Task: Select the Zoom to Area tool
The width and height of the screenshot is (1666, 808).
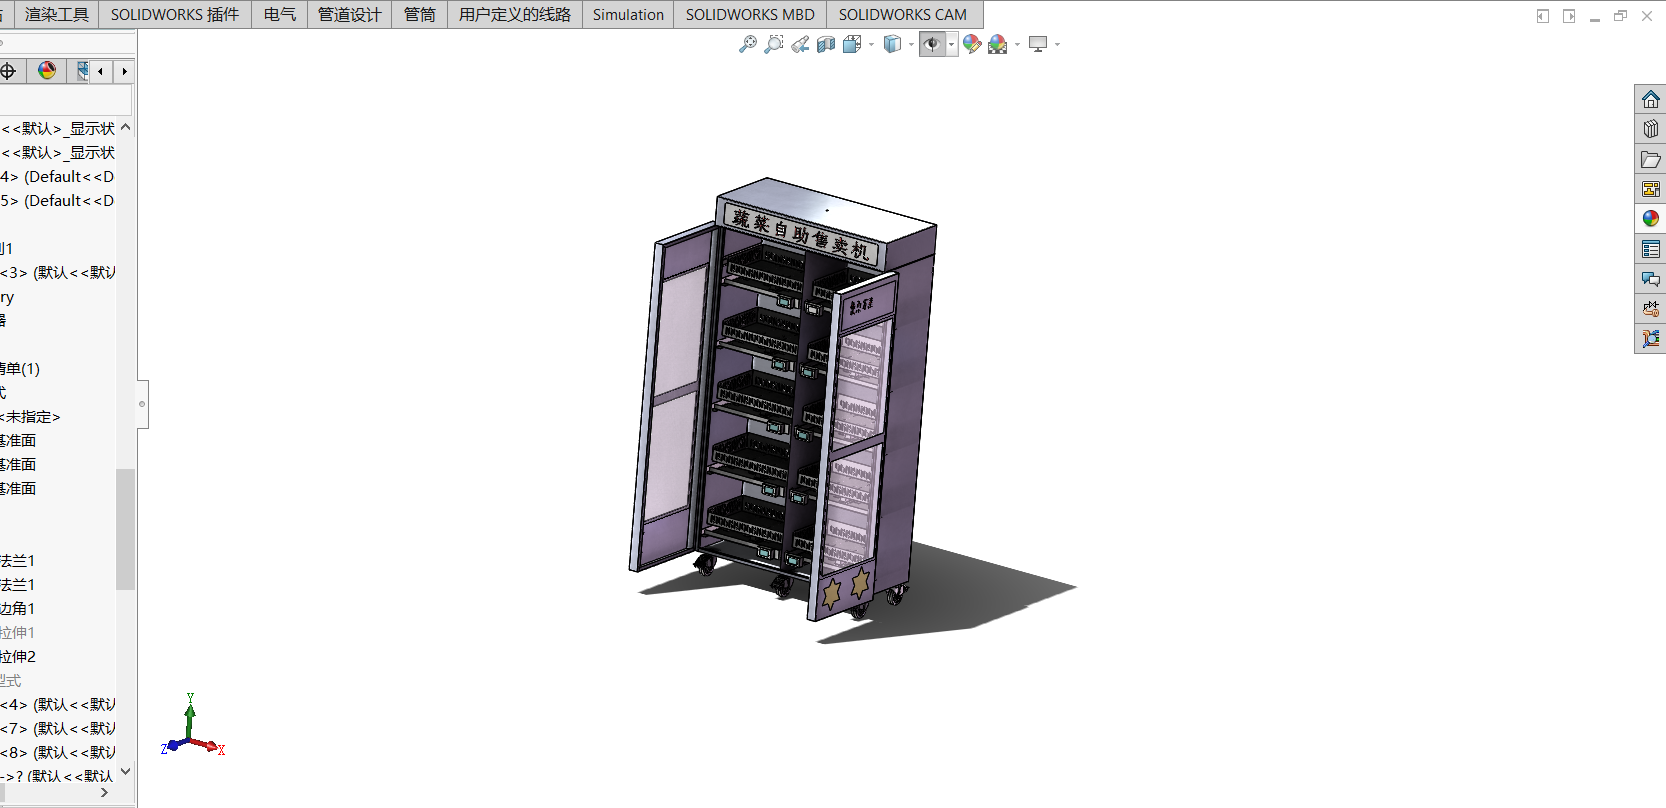Action: point(773,44)
